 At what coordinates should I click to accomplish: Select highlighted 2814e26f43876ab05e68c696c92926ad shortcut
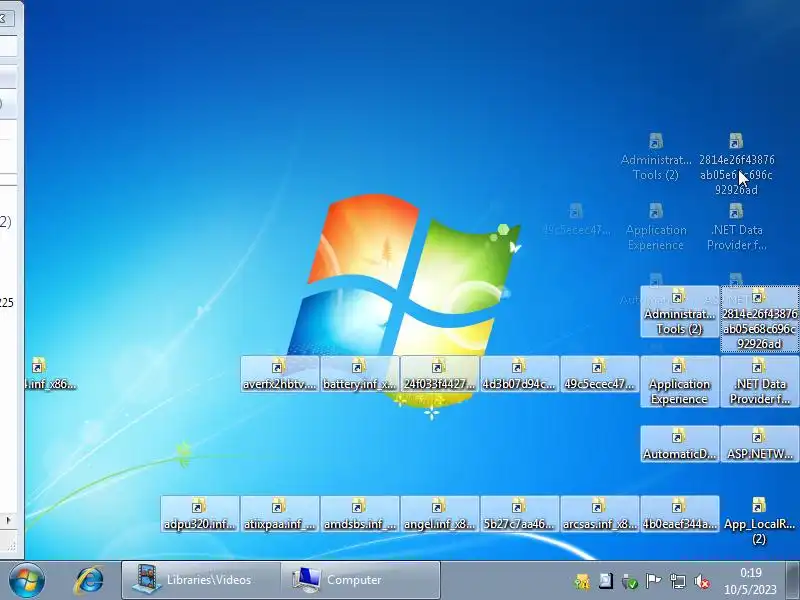(x=760, y=319)
